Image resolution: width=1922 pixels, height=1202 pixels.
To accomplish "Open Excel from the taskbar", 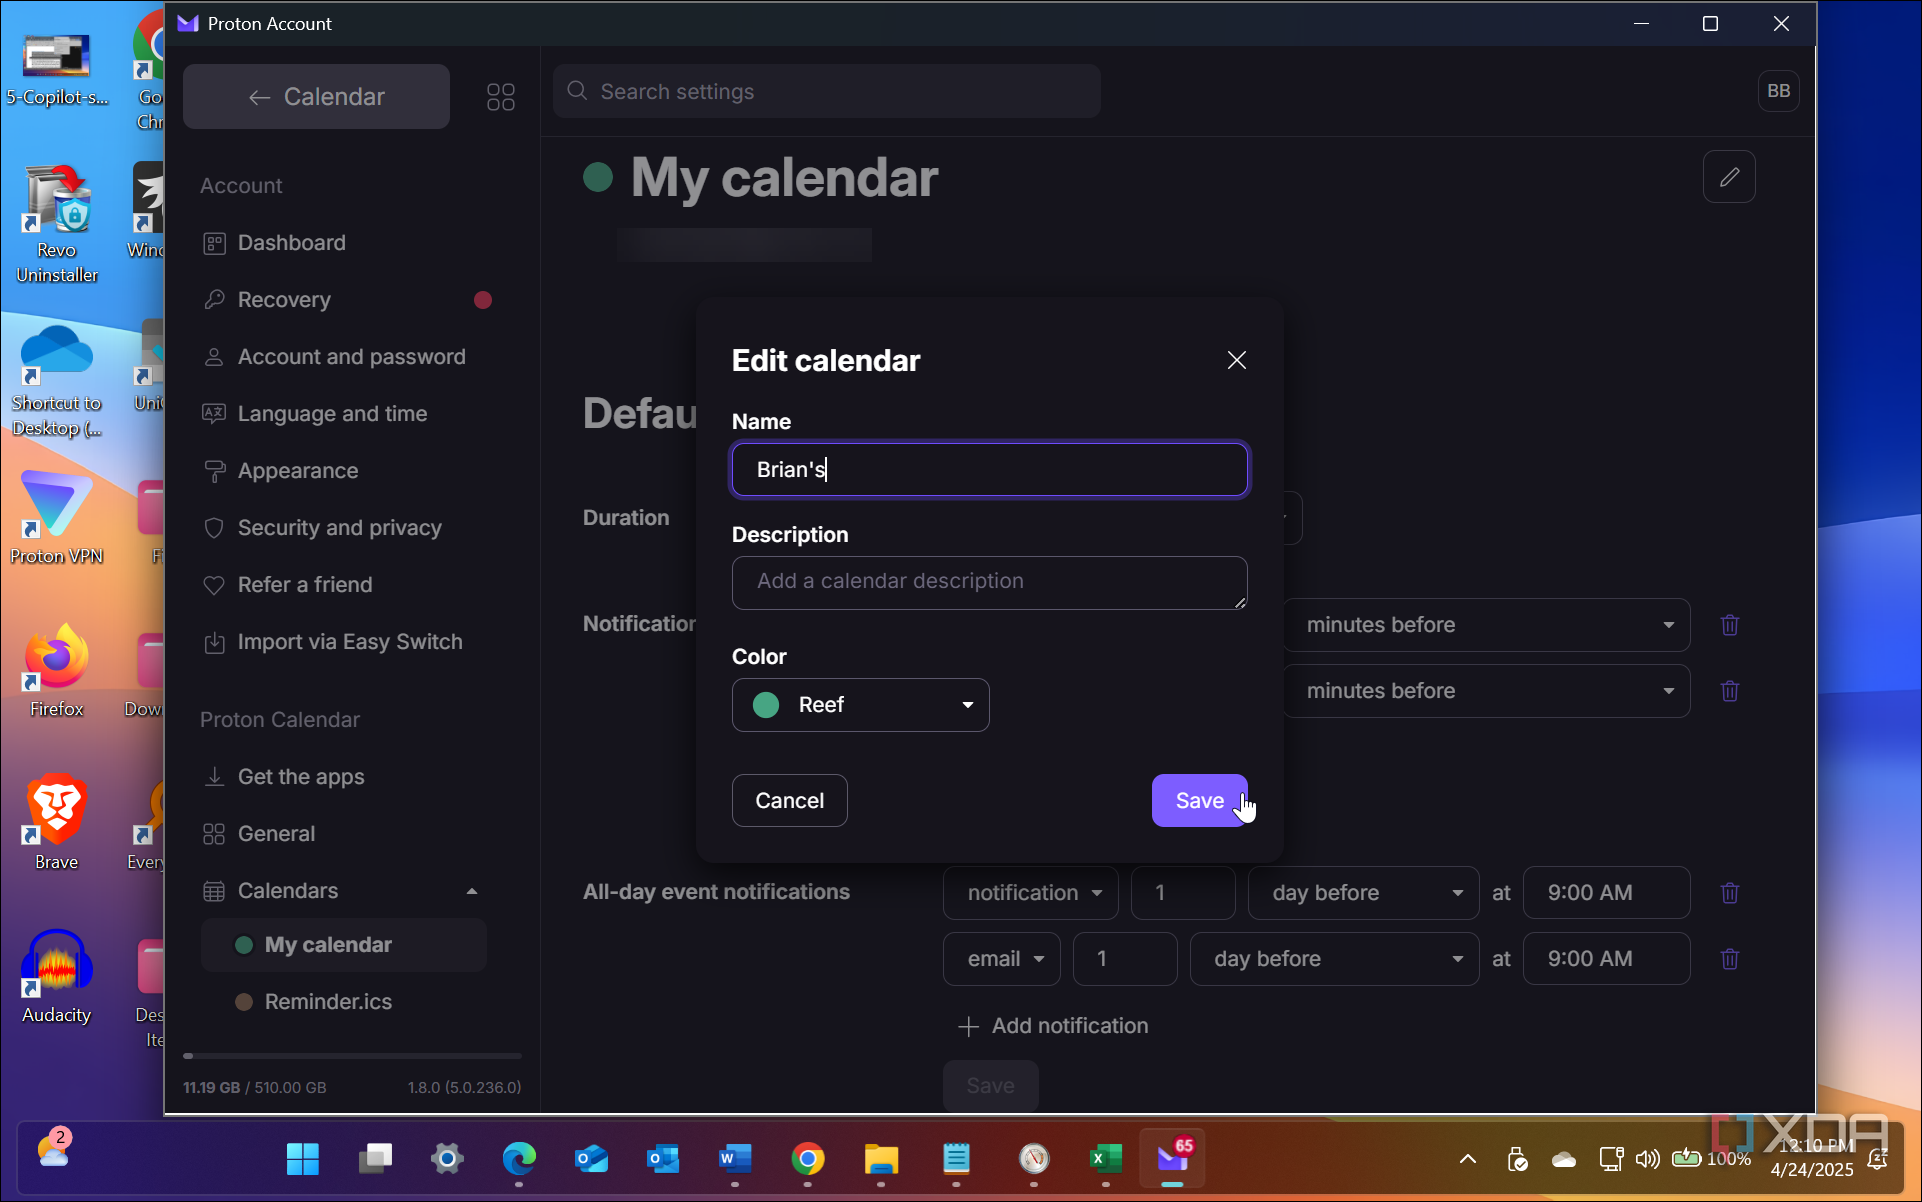I will tap(1105, 1159).
